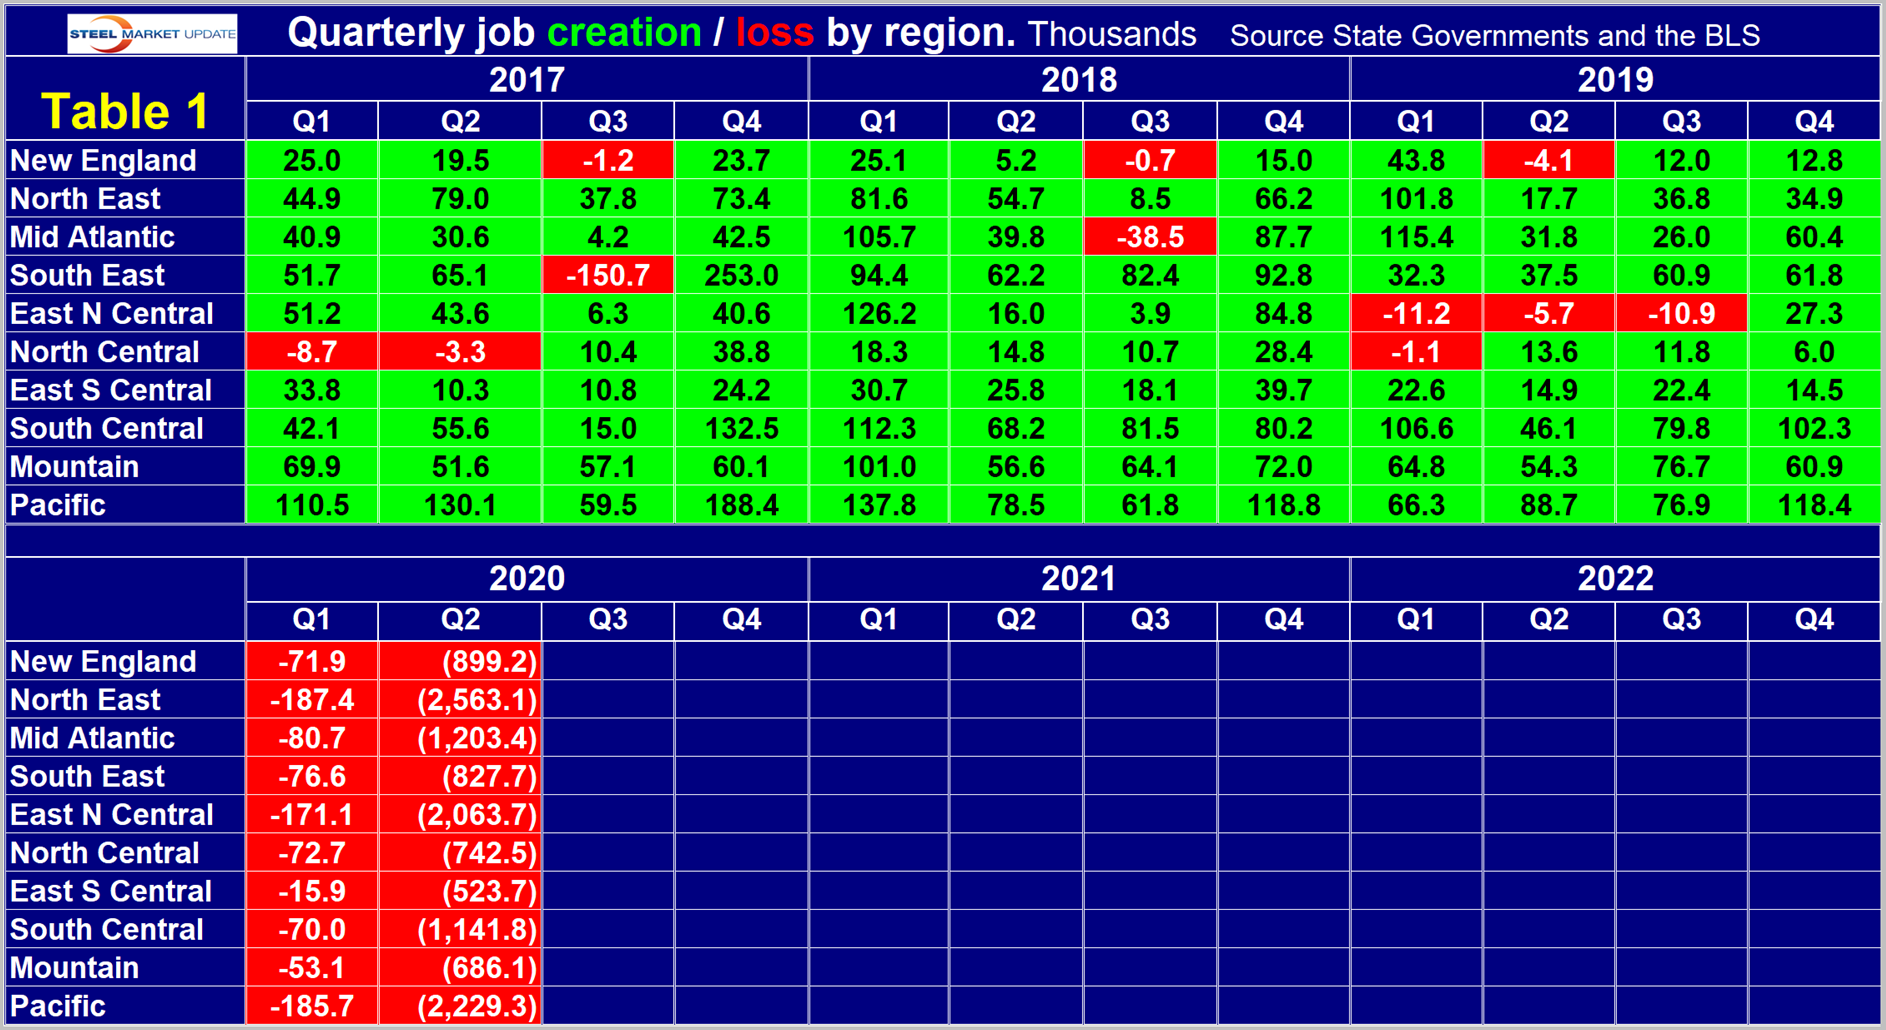Click the red -150.7 South East cell

tap(608, 275)
